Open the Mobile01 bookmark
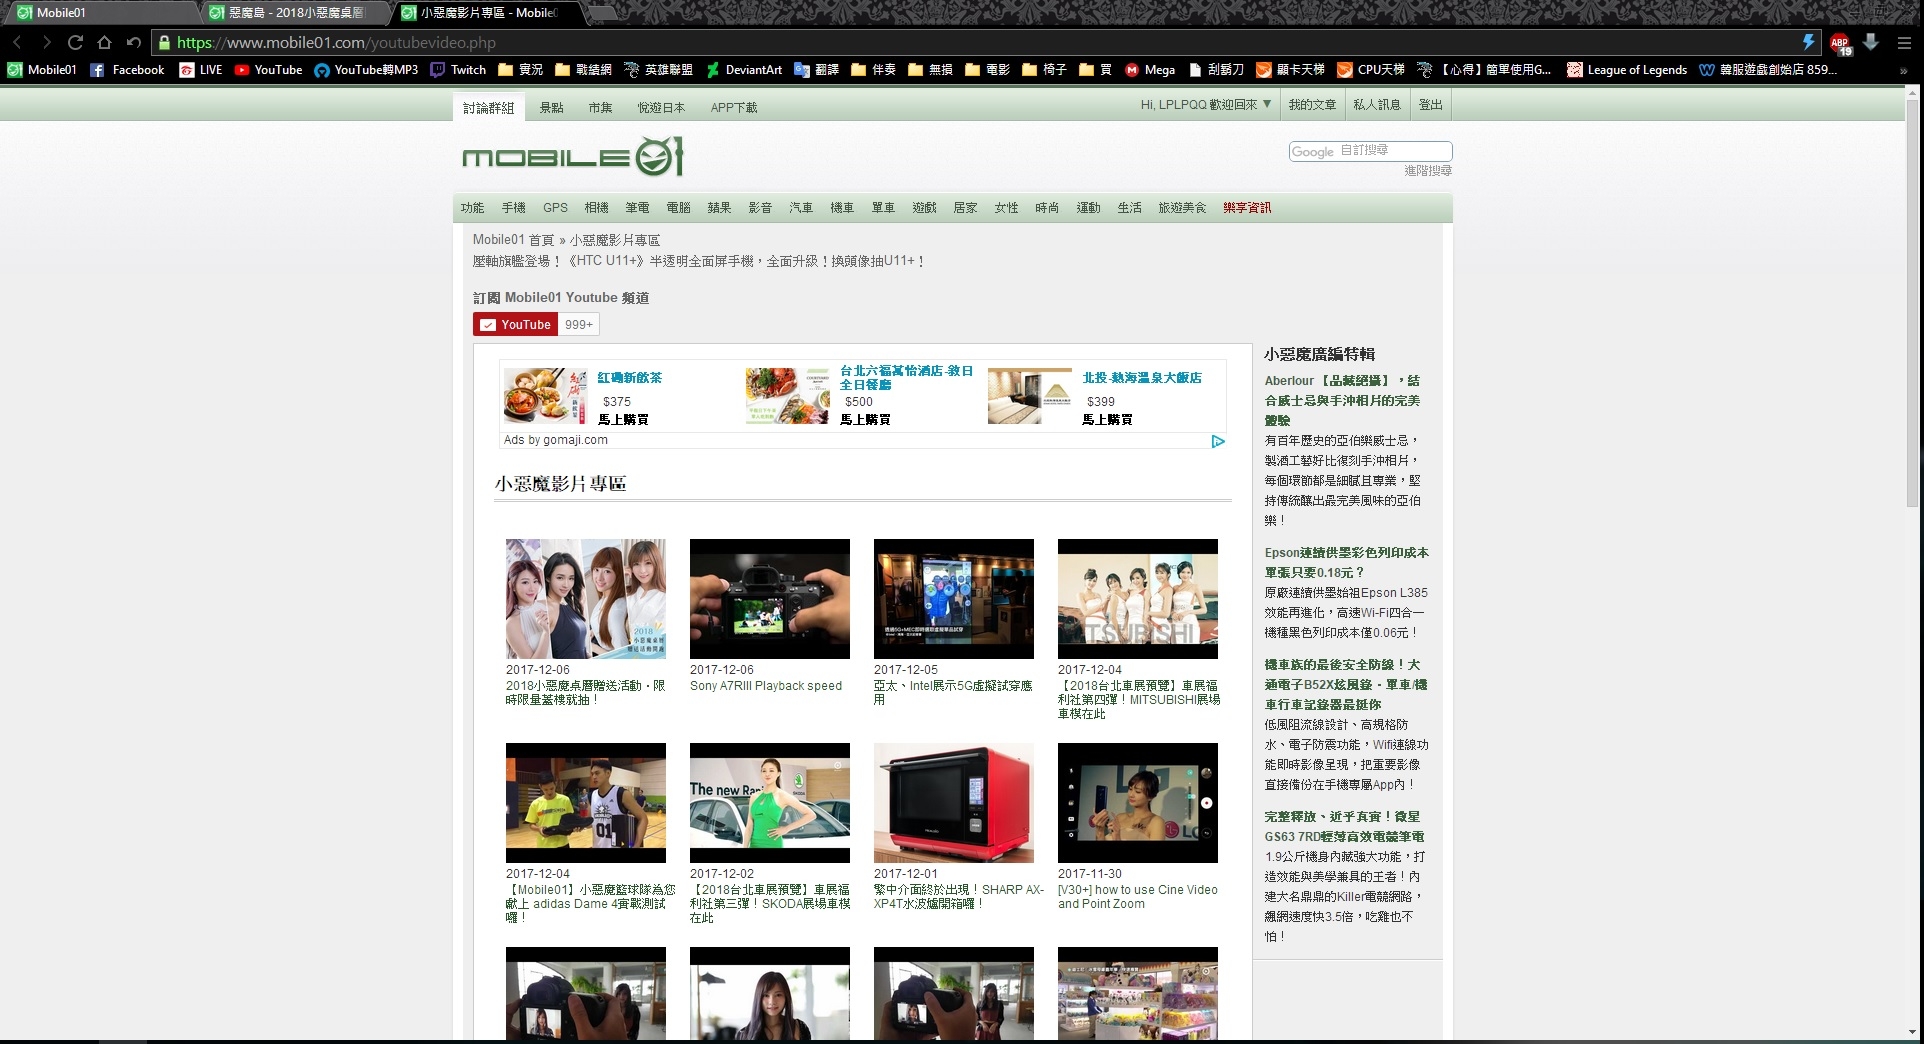1924x1044 pixels. [42, 70]
